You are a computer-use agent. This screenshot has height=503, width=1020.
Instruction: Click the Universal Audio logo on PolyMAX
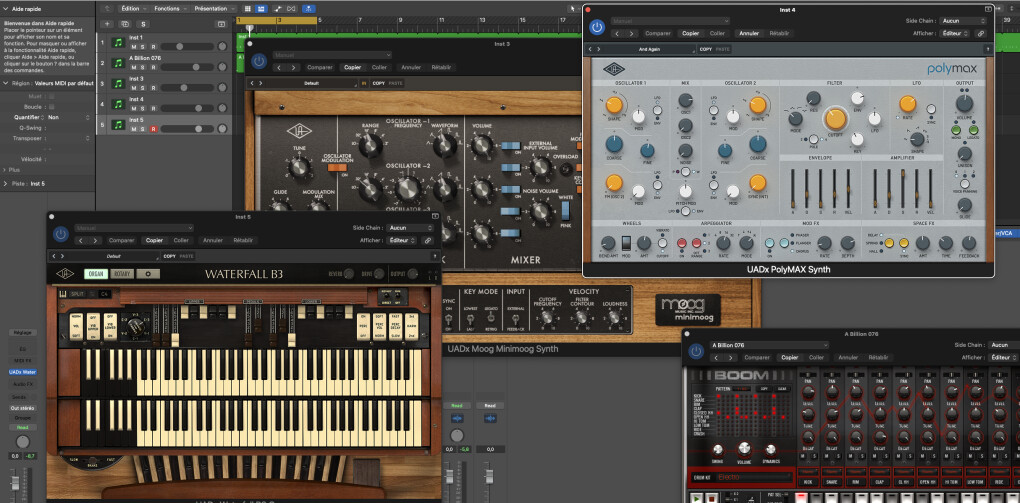(x=613, y=69)
